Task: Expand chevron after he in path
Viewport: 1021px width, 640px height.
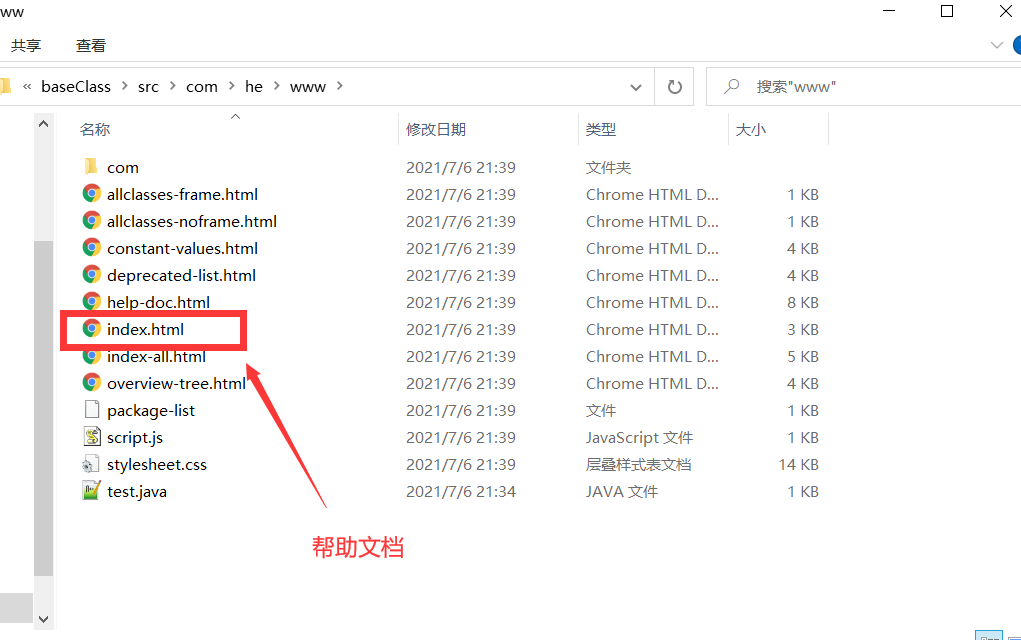Action: coord(276,86)
